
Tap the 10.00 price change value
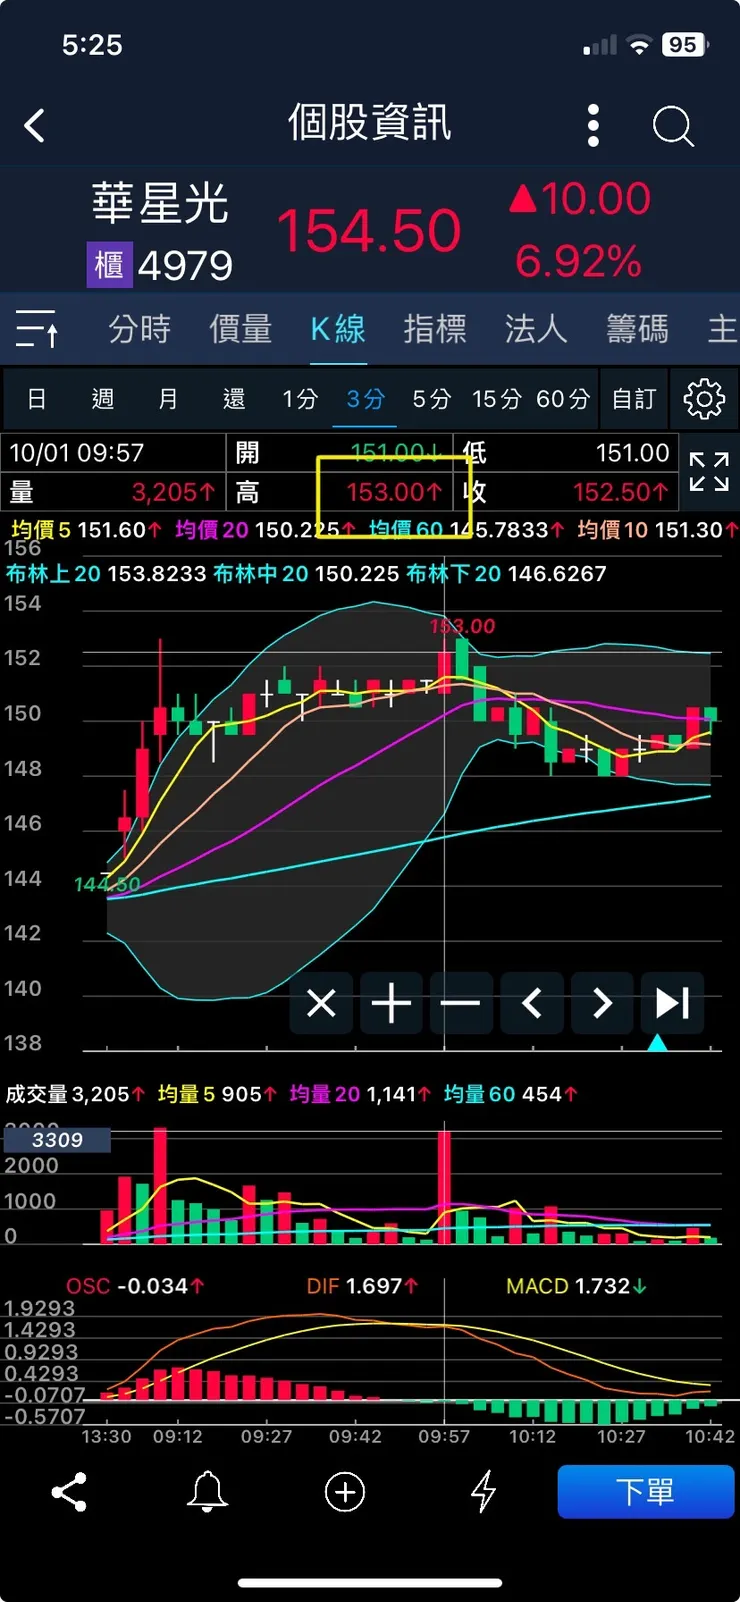point(581,199)
